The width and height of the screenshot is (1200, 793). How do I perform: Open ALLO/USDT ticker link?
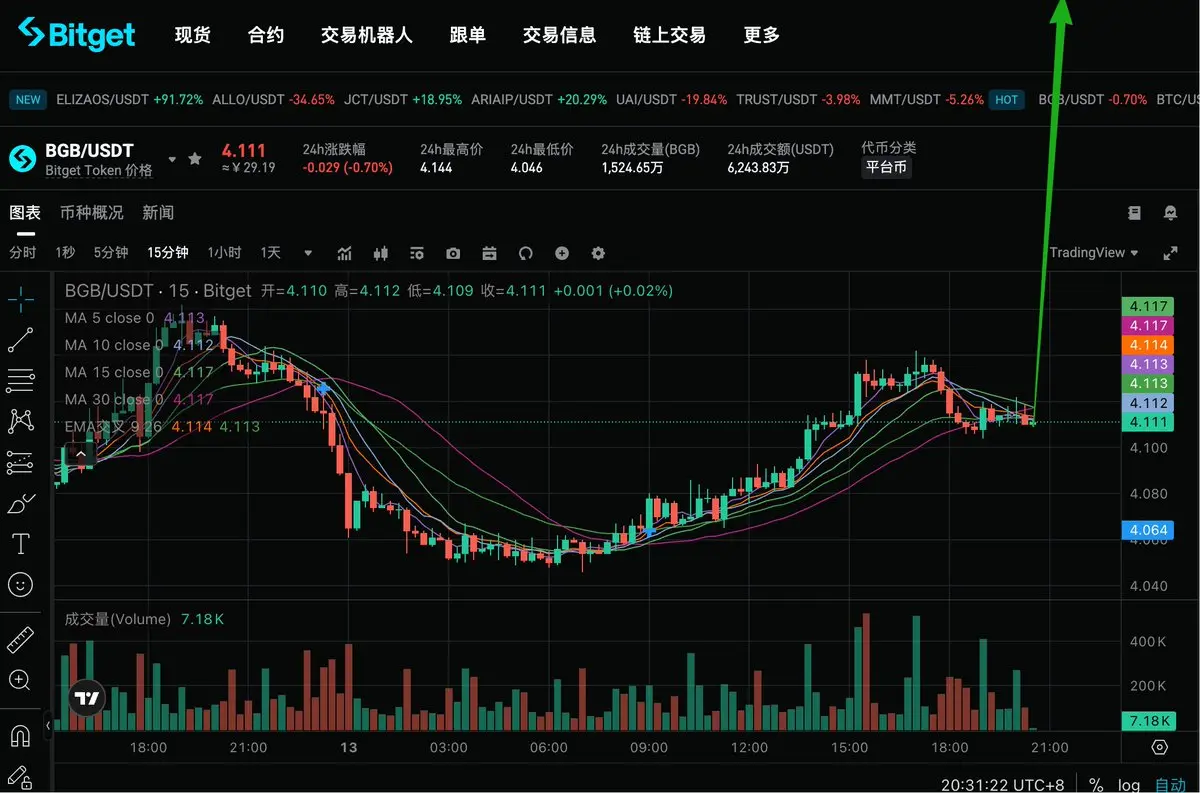tap(273, 100)
